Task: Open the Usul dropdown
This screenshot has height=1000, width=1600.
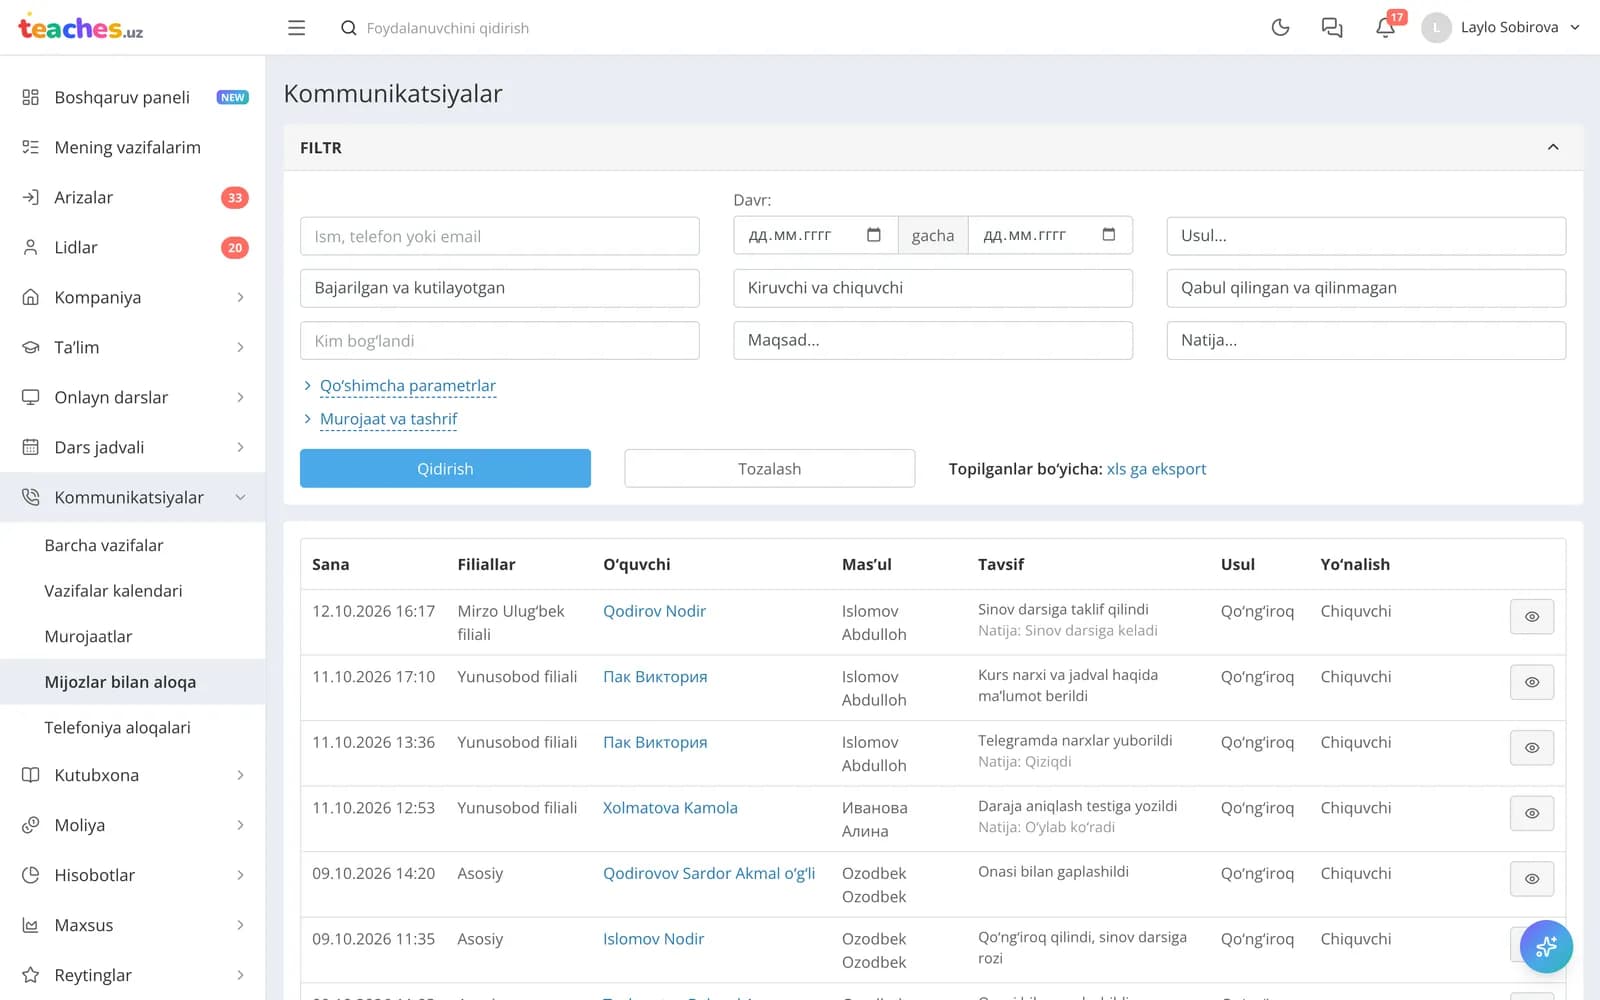Action: coord(1366,236)
